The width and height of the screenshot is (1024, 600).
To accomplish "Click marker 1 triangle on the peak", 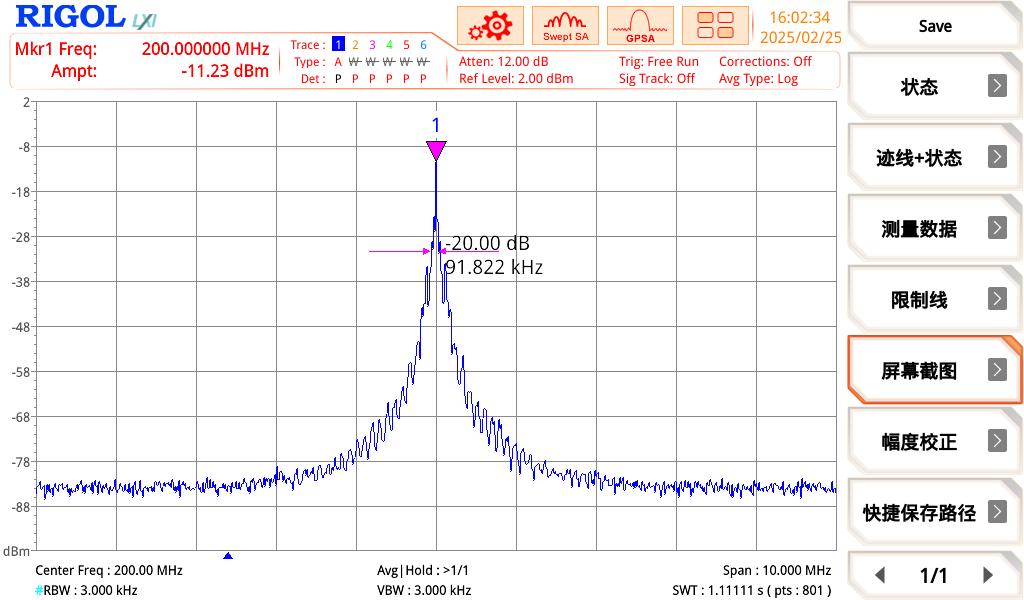I will click(x=436, y=150).
